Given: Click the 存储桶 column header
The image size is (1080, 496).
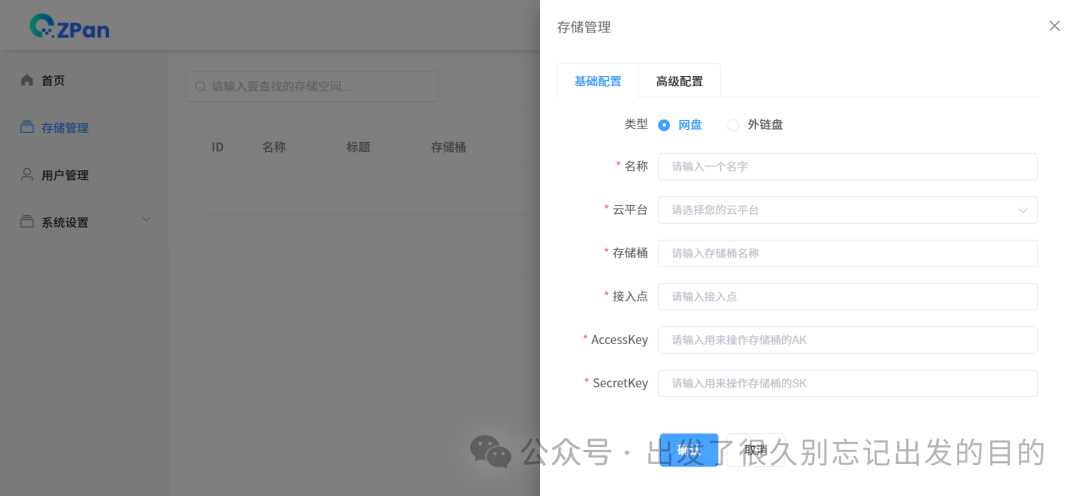Looking at the screenshot, I should click(448, 147).
